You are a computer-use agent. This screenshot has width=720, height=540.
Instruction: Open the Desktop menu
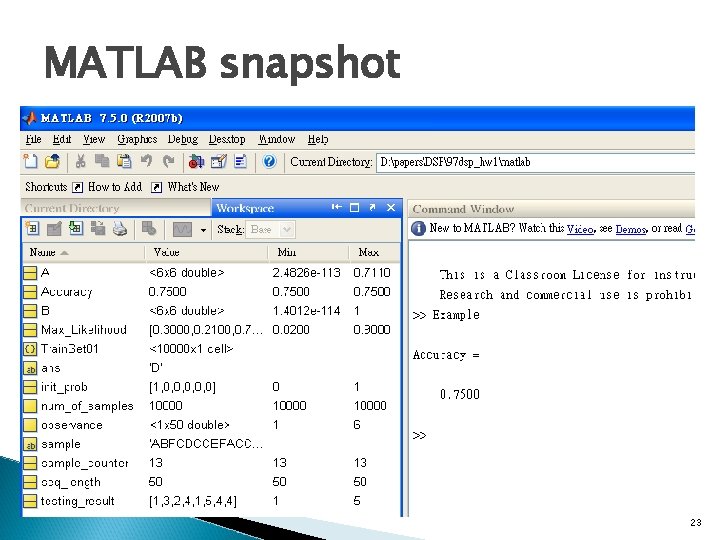(227, 139)
